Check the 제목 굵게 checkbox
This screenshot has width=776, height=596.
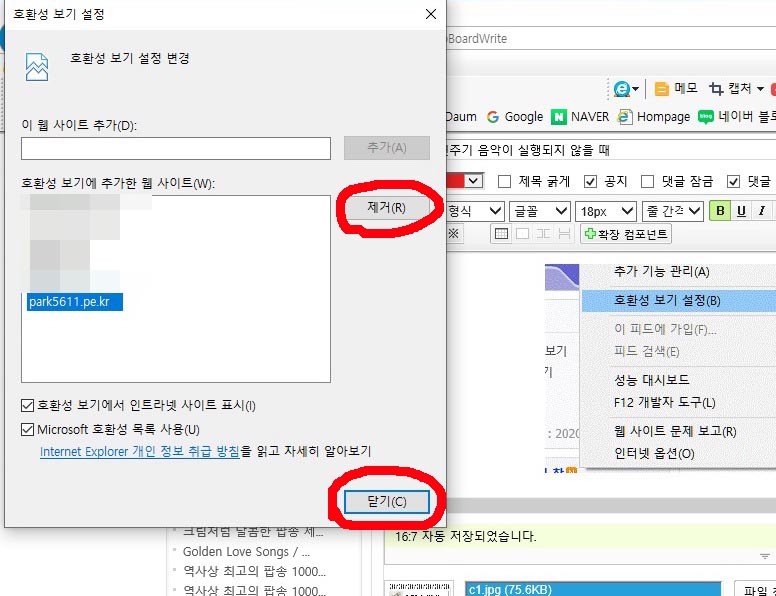(504, 182)
